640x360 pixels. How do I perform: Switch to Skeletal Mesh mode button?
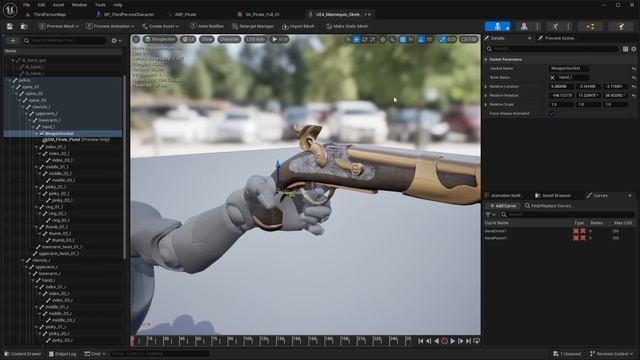pyautogui.click(x=524, y=26)
